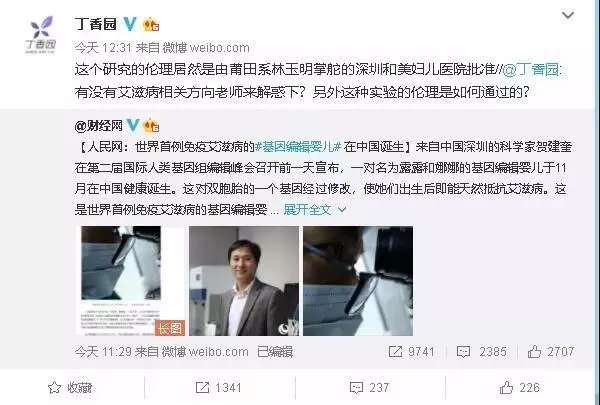
Task: Open the @丁香园 mention link
Action: [530, 70]
